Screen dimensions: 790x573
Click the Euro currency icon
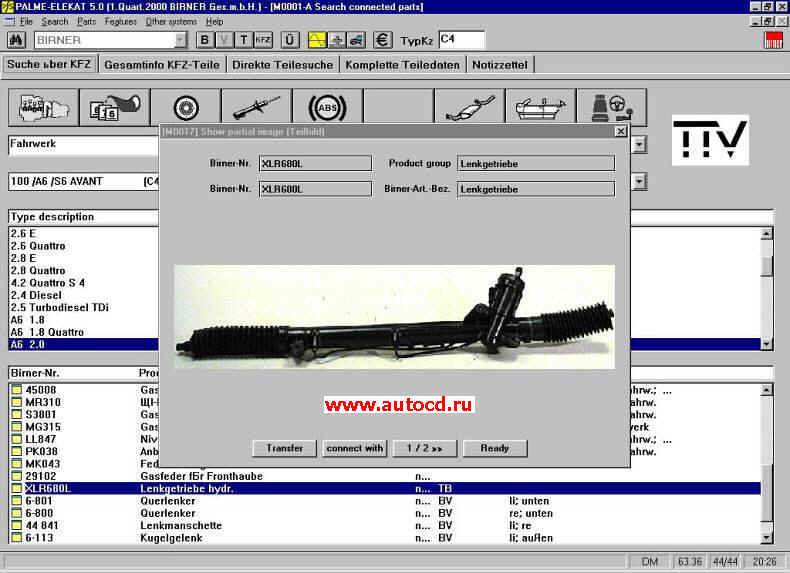[x=383, y=40]
